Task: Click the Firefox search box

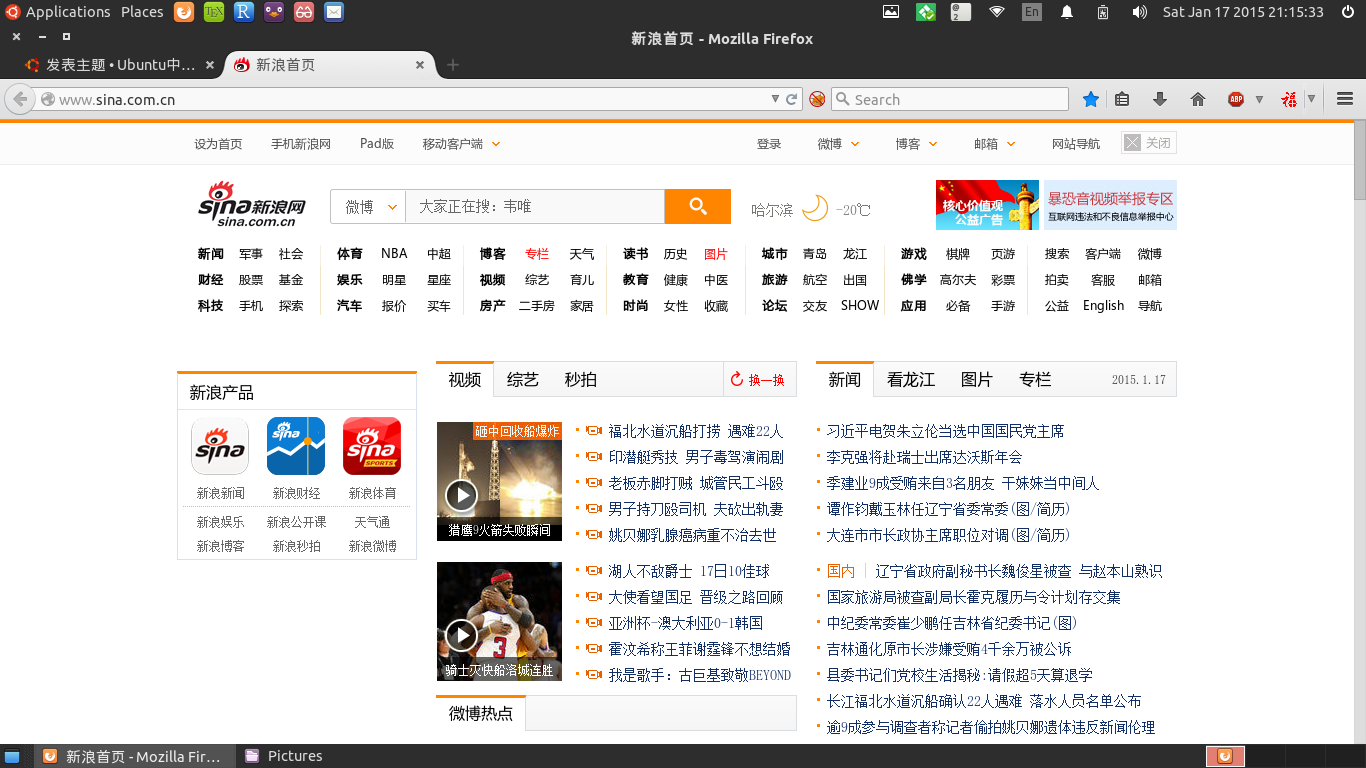Action: [x=950, y=99]
